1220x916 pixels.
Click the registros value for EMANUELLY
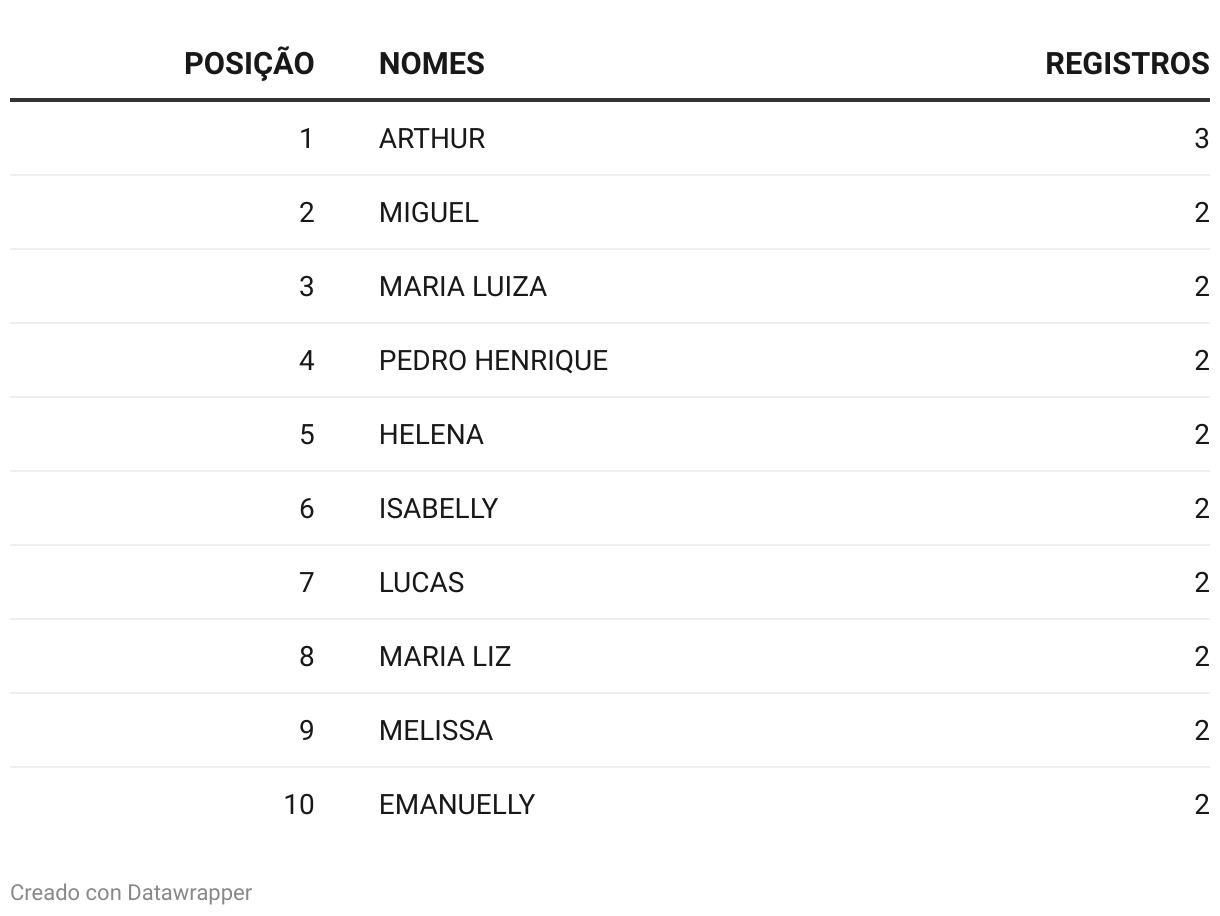[1201, 804]
